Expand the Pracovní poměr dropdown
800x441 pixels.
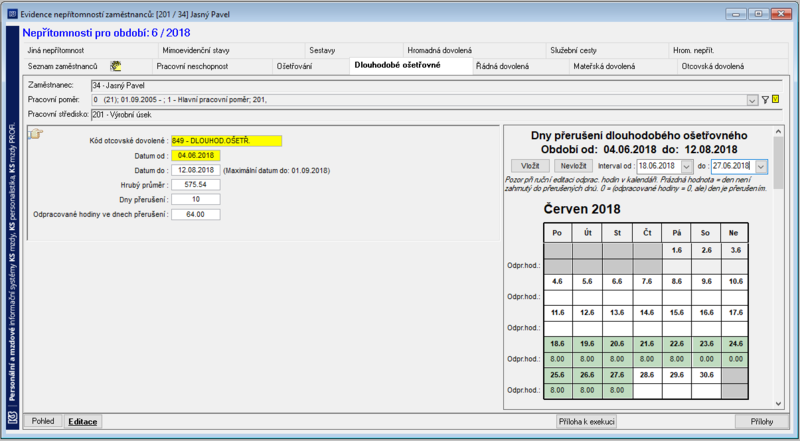(752, 101)
